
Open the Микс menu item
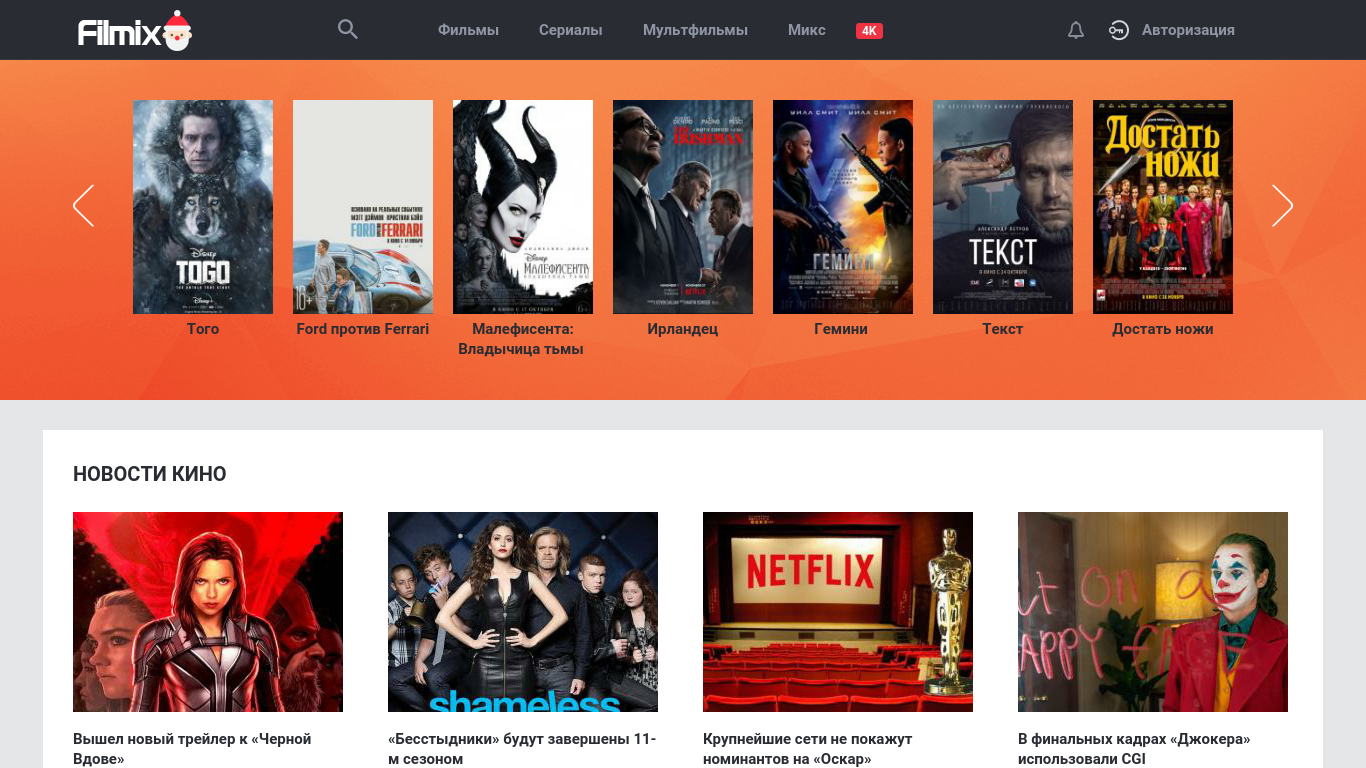[807, 30]
